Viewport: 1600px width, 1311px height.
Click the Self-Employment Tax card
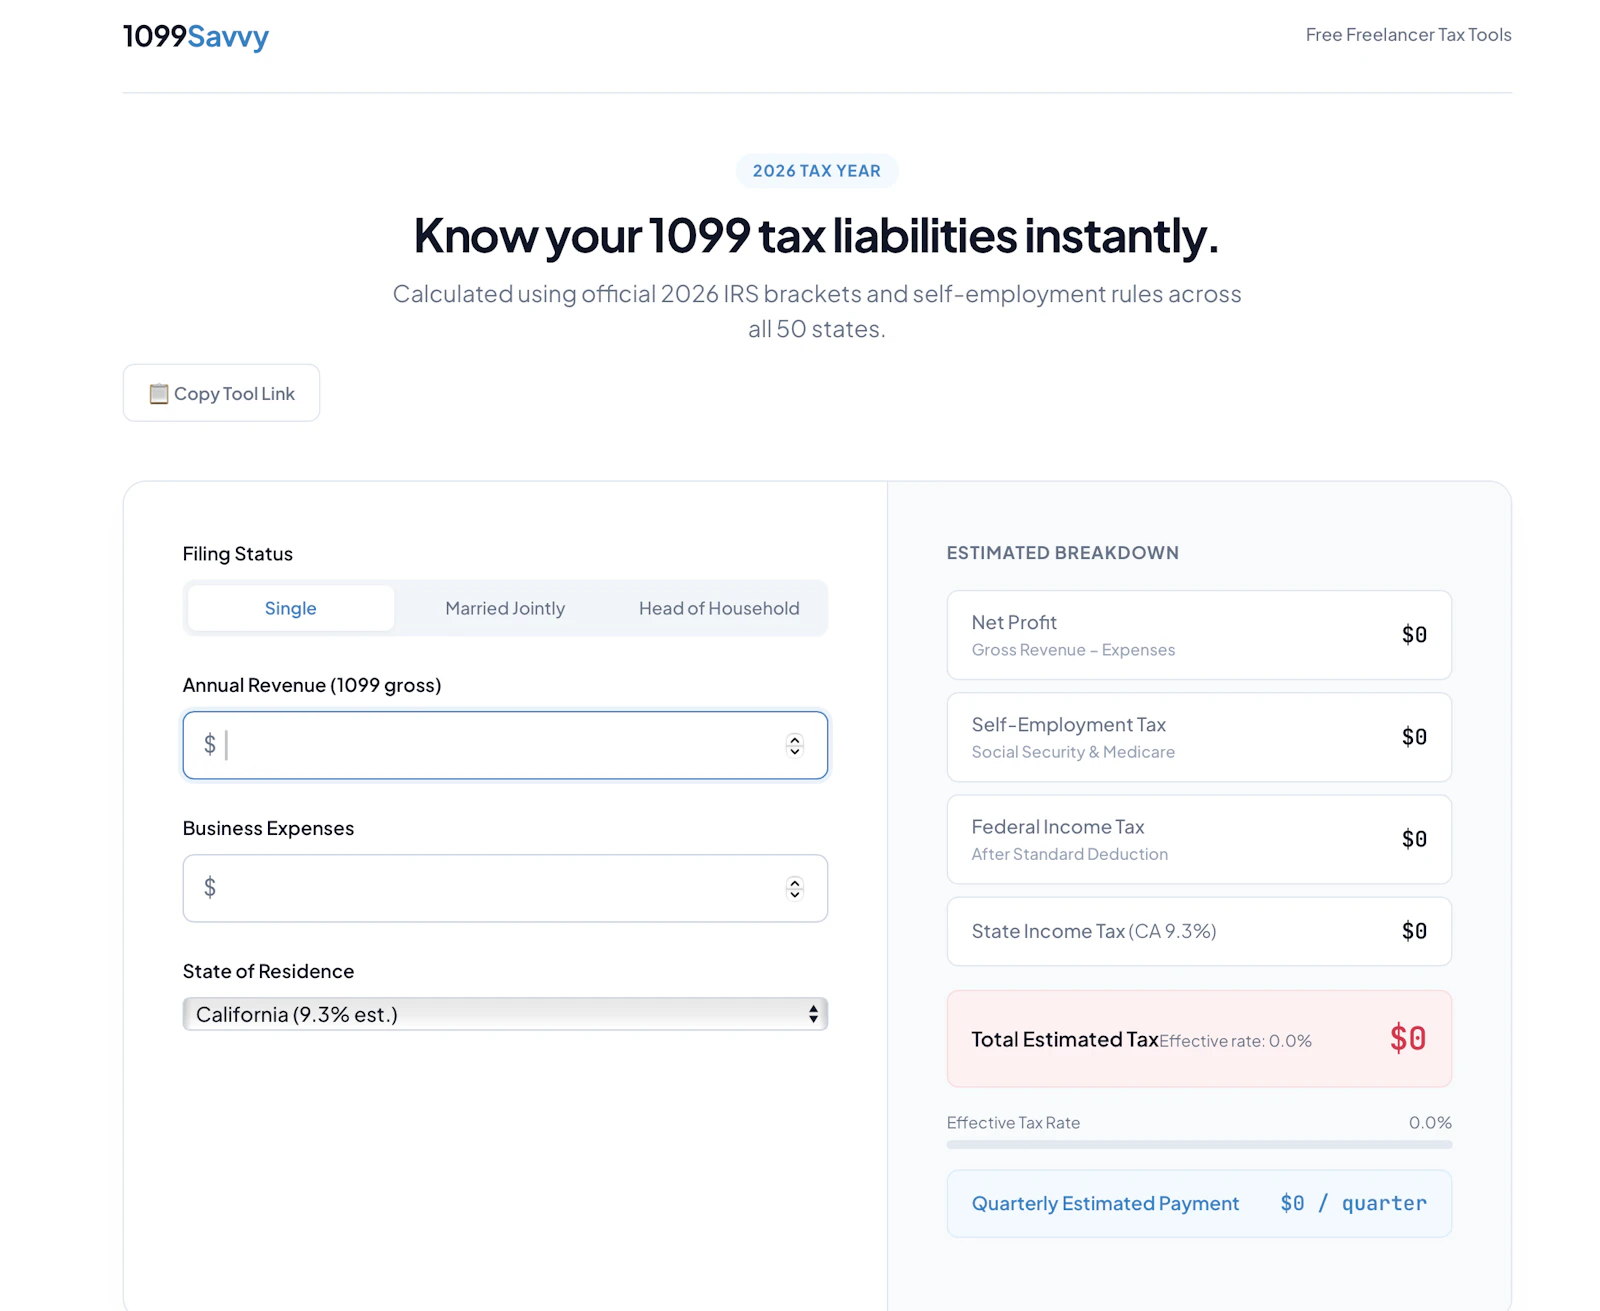tap(1199, 737)
